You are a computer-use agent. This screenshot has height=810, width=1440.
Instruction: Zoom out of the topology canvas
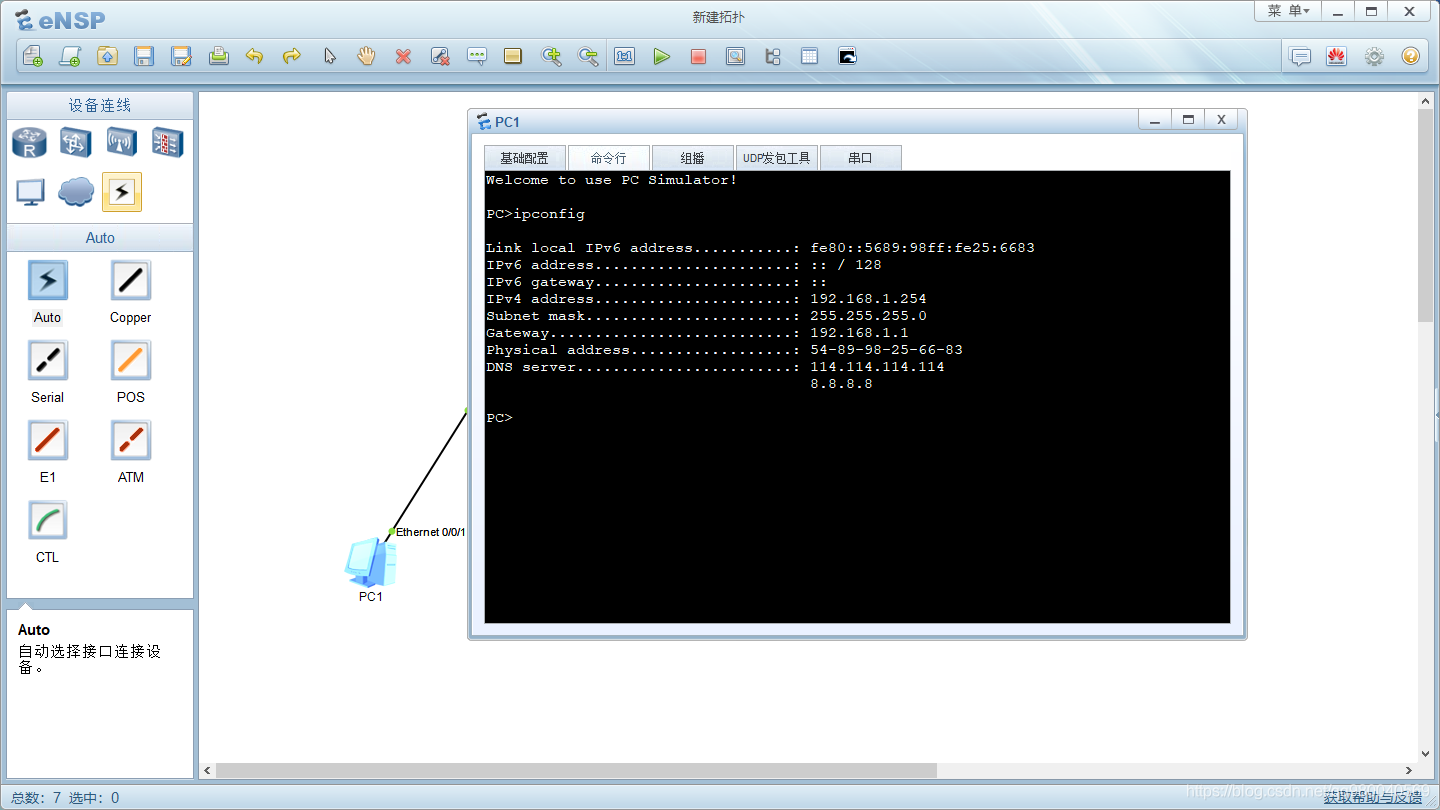click(588, 56)
